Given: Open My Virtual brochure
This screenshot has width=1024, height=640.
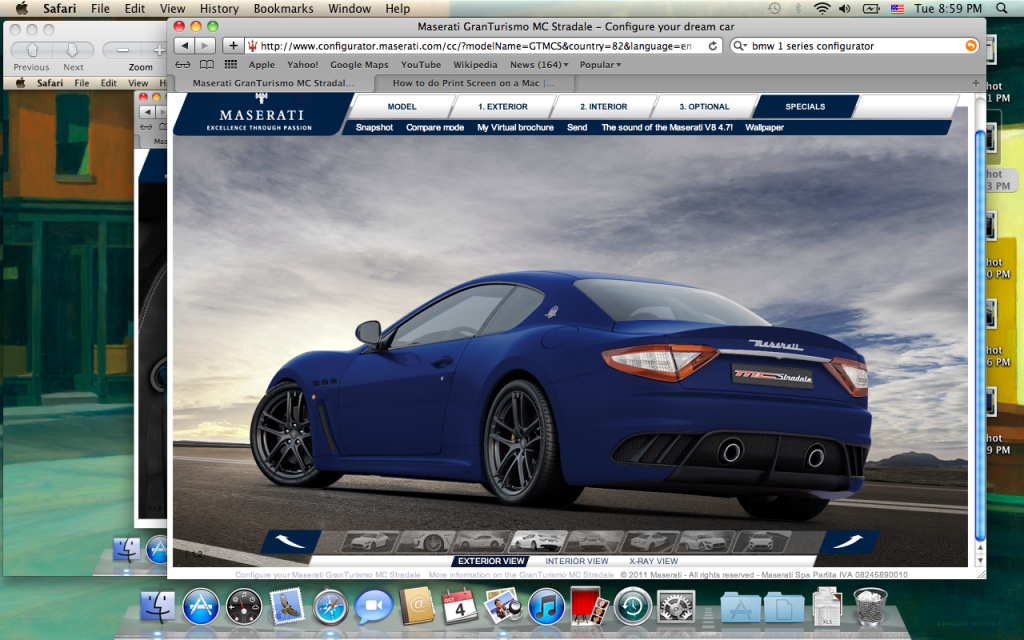Looking at the screenshot, I should [x=515, y=127].
